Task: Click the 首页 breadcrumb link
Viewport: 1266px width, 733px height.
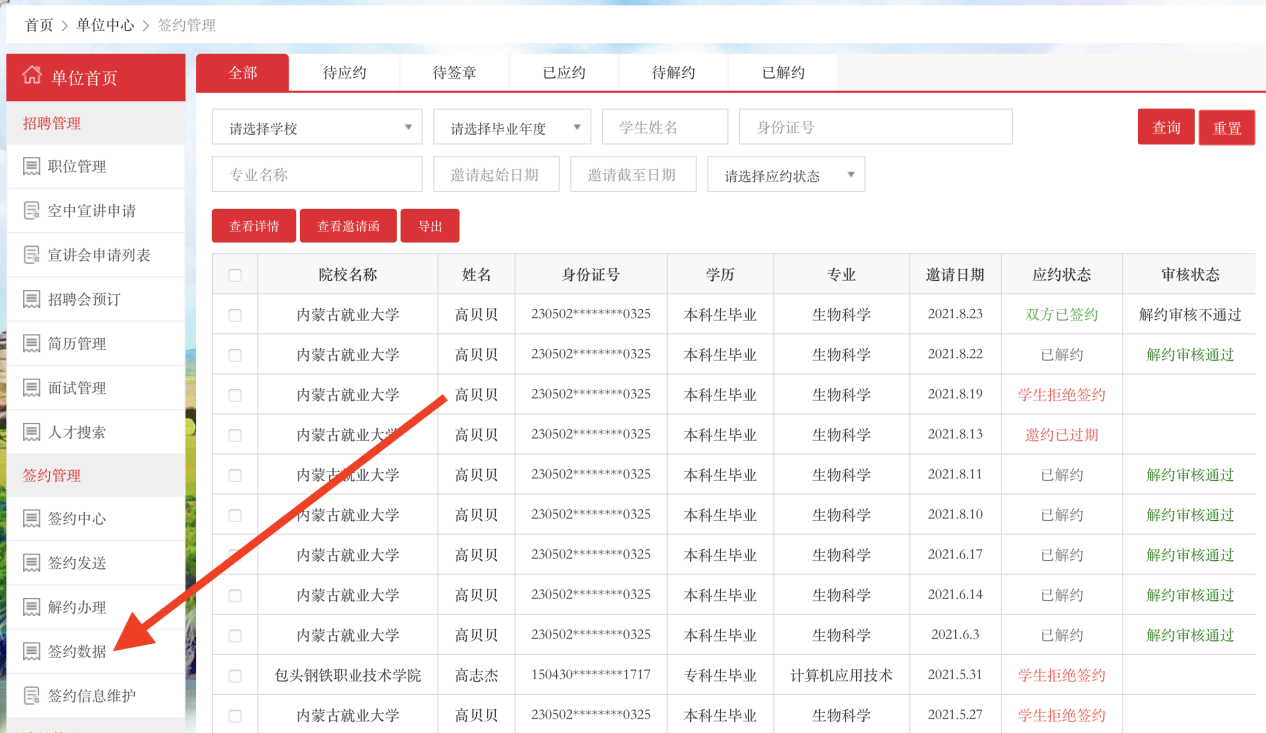Action: click(x=39, y=25)
